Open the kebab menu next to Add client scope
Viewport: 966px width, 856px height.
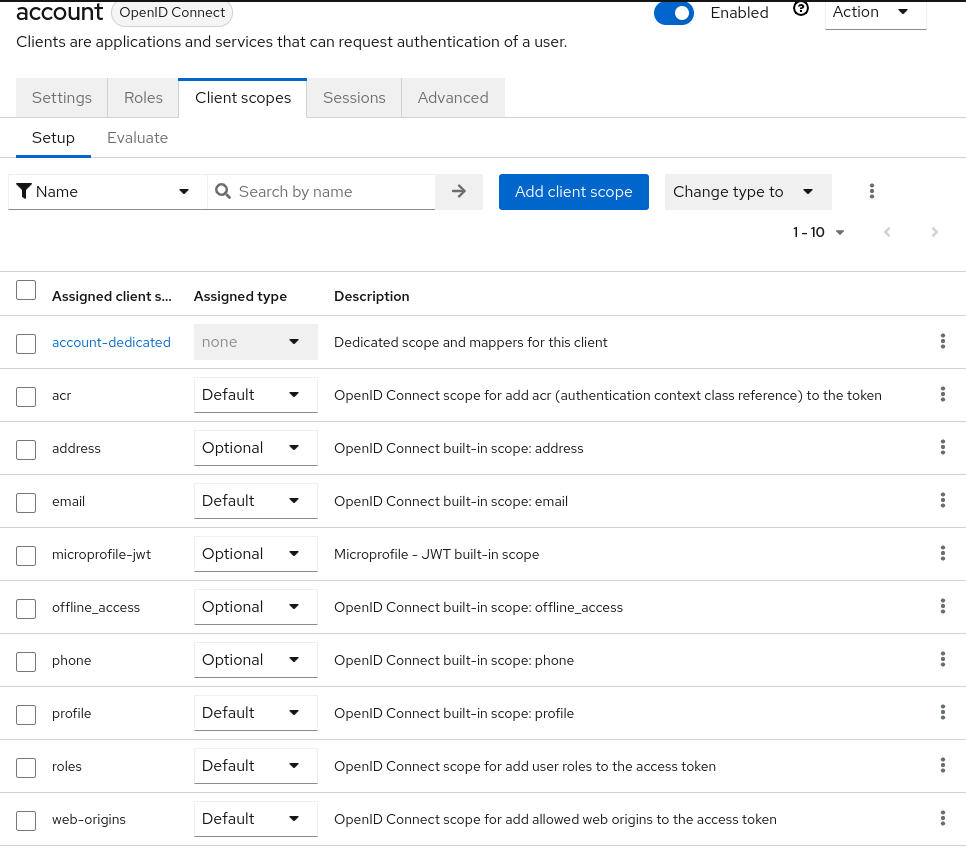pyautogui.click(x=871, y=191)
